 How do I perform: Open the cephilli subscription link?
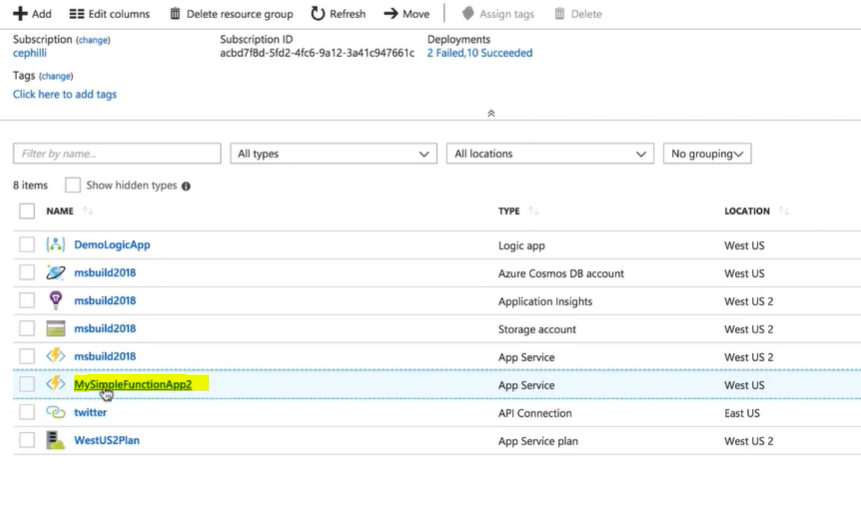[30, 53]
